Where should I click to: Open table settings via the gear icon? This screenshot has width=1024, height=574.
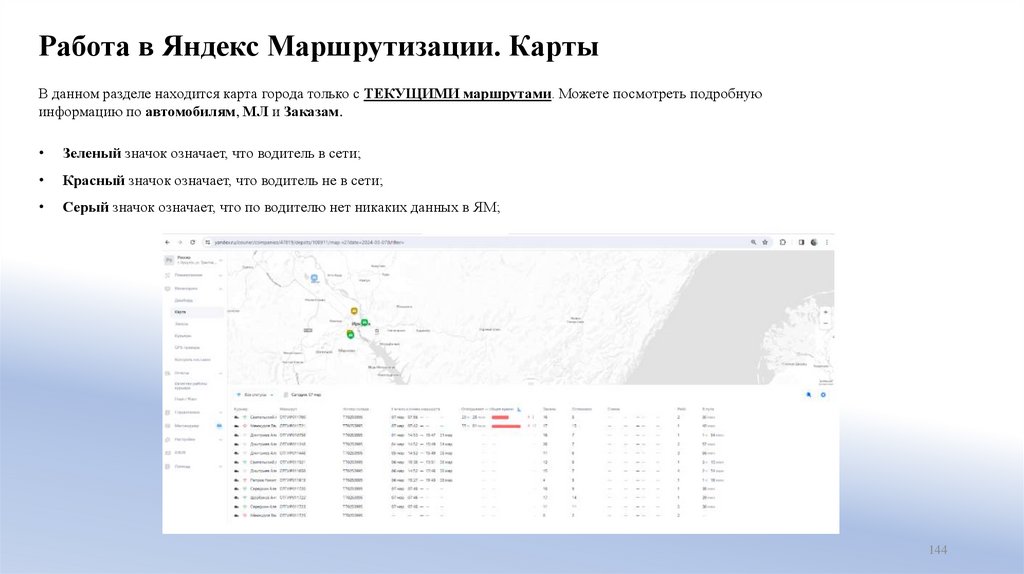(824, 395)
